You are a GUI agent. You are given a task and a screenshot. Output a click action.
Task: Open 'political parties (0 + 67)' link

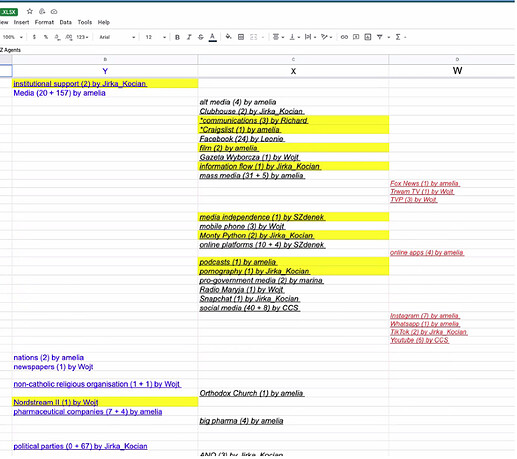[80, 446]
